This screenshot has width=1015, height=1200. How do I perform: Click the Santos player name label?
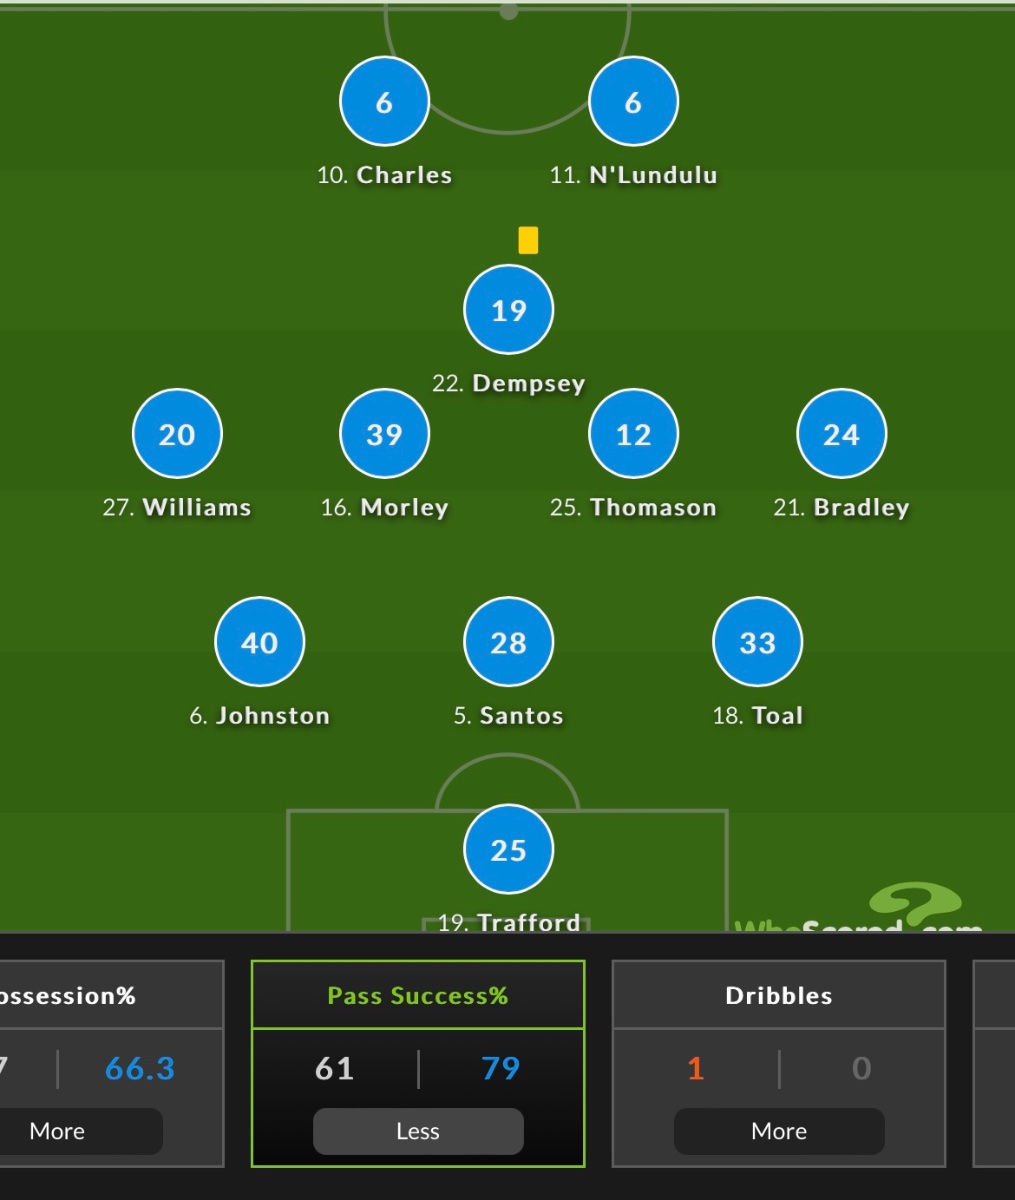coord(520,716)
